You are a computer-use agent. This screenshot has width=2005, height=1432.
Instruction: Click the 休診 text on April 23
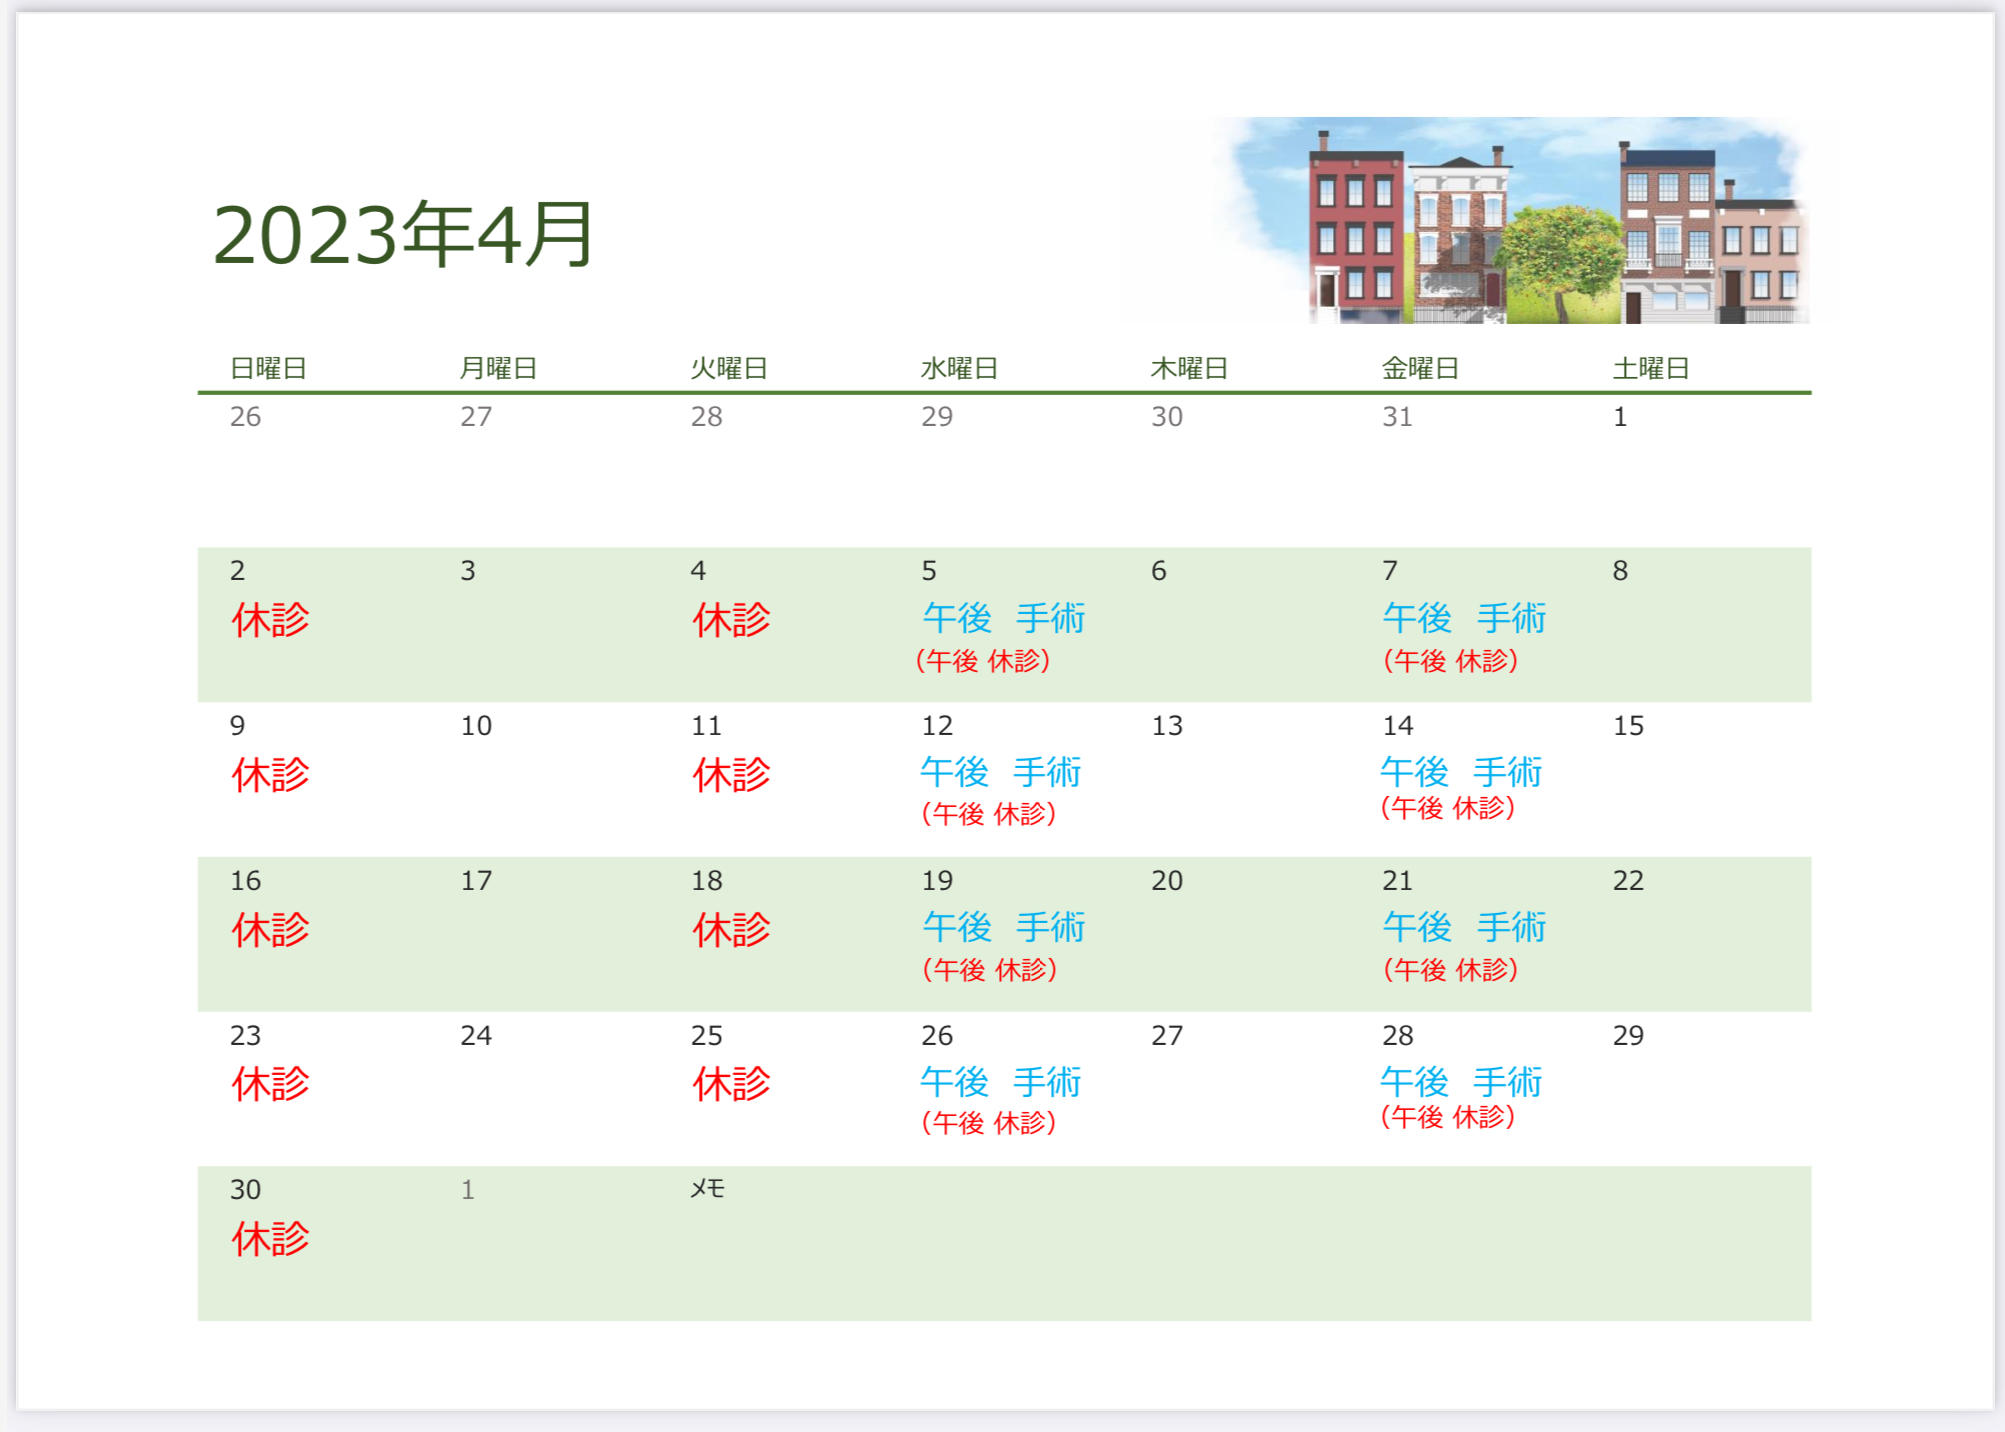click(270, 1084)
